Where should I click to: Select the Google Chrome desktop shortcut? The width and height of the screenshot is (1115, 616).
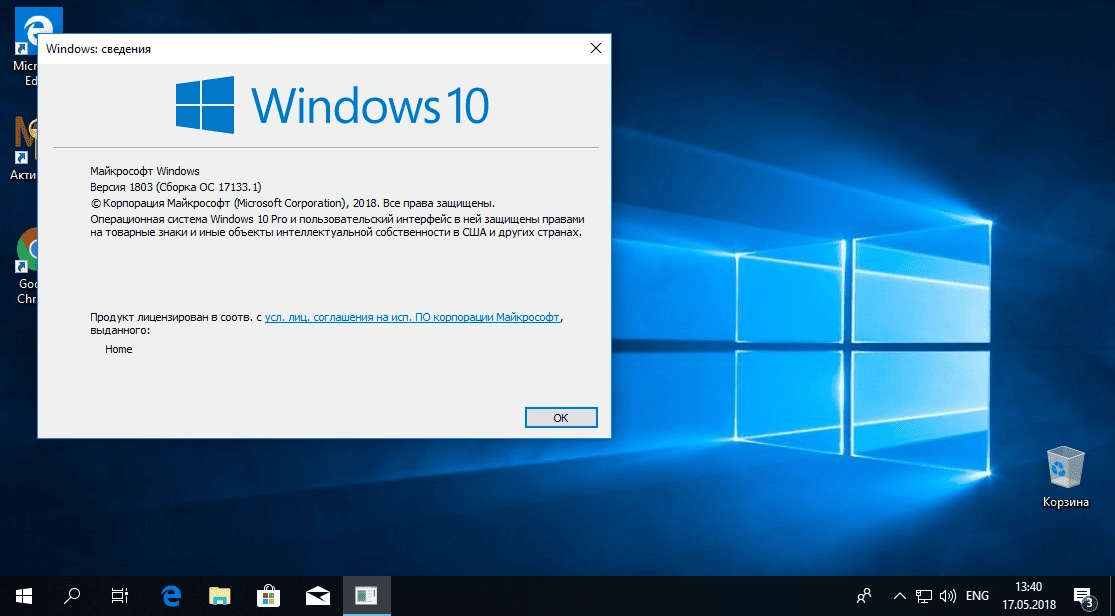[26, 266]
